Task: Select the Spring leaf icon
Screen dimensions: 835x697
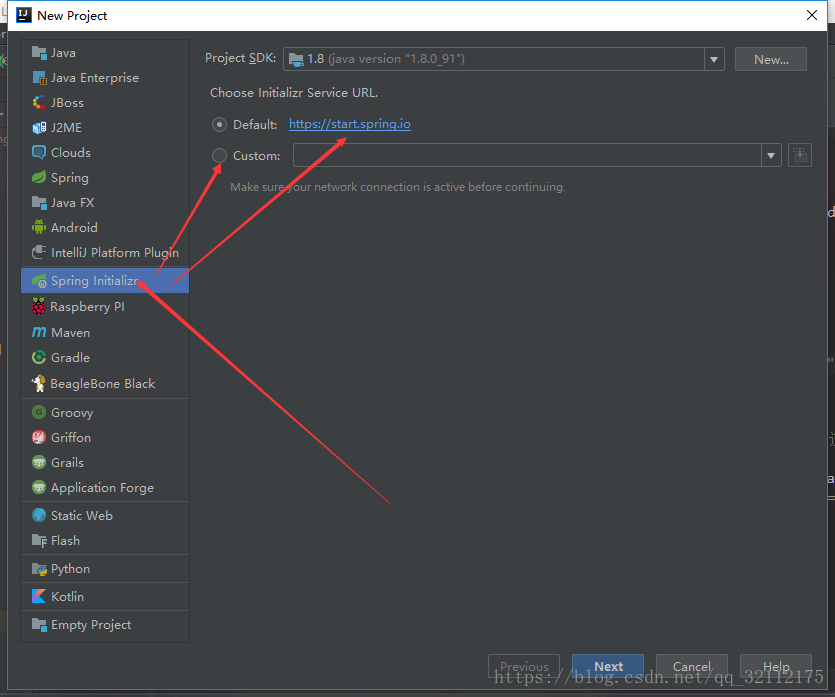Action: 39,177
